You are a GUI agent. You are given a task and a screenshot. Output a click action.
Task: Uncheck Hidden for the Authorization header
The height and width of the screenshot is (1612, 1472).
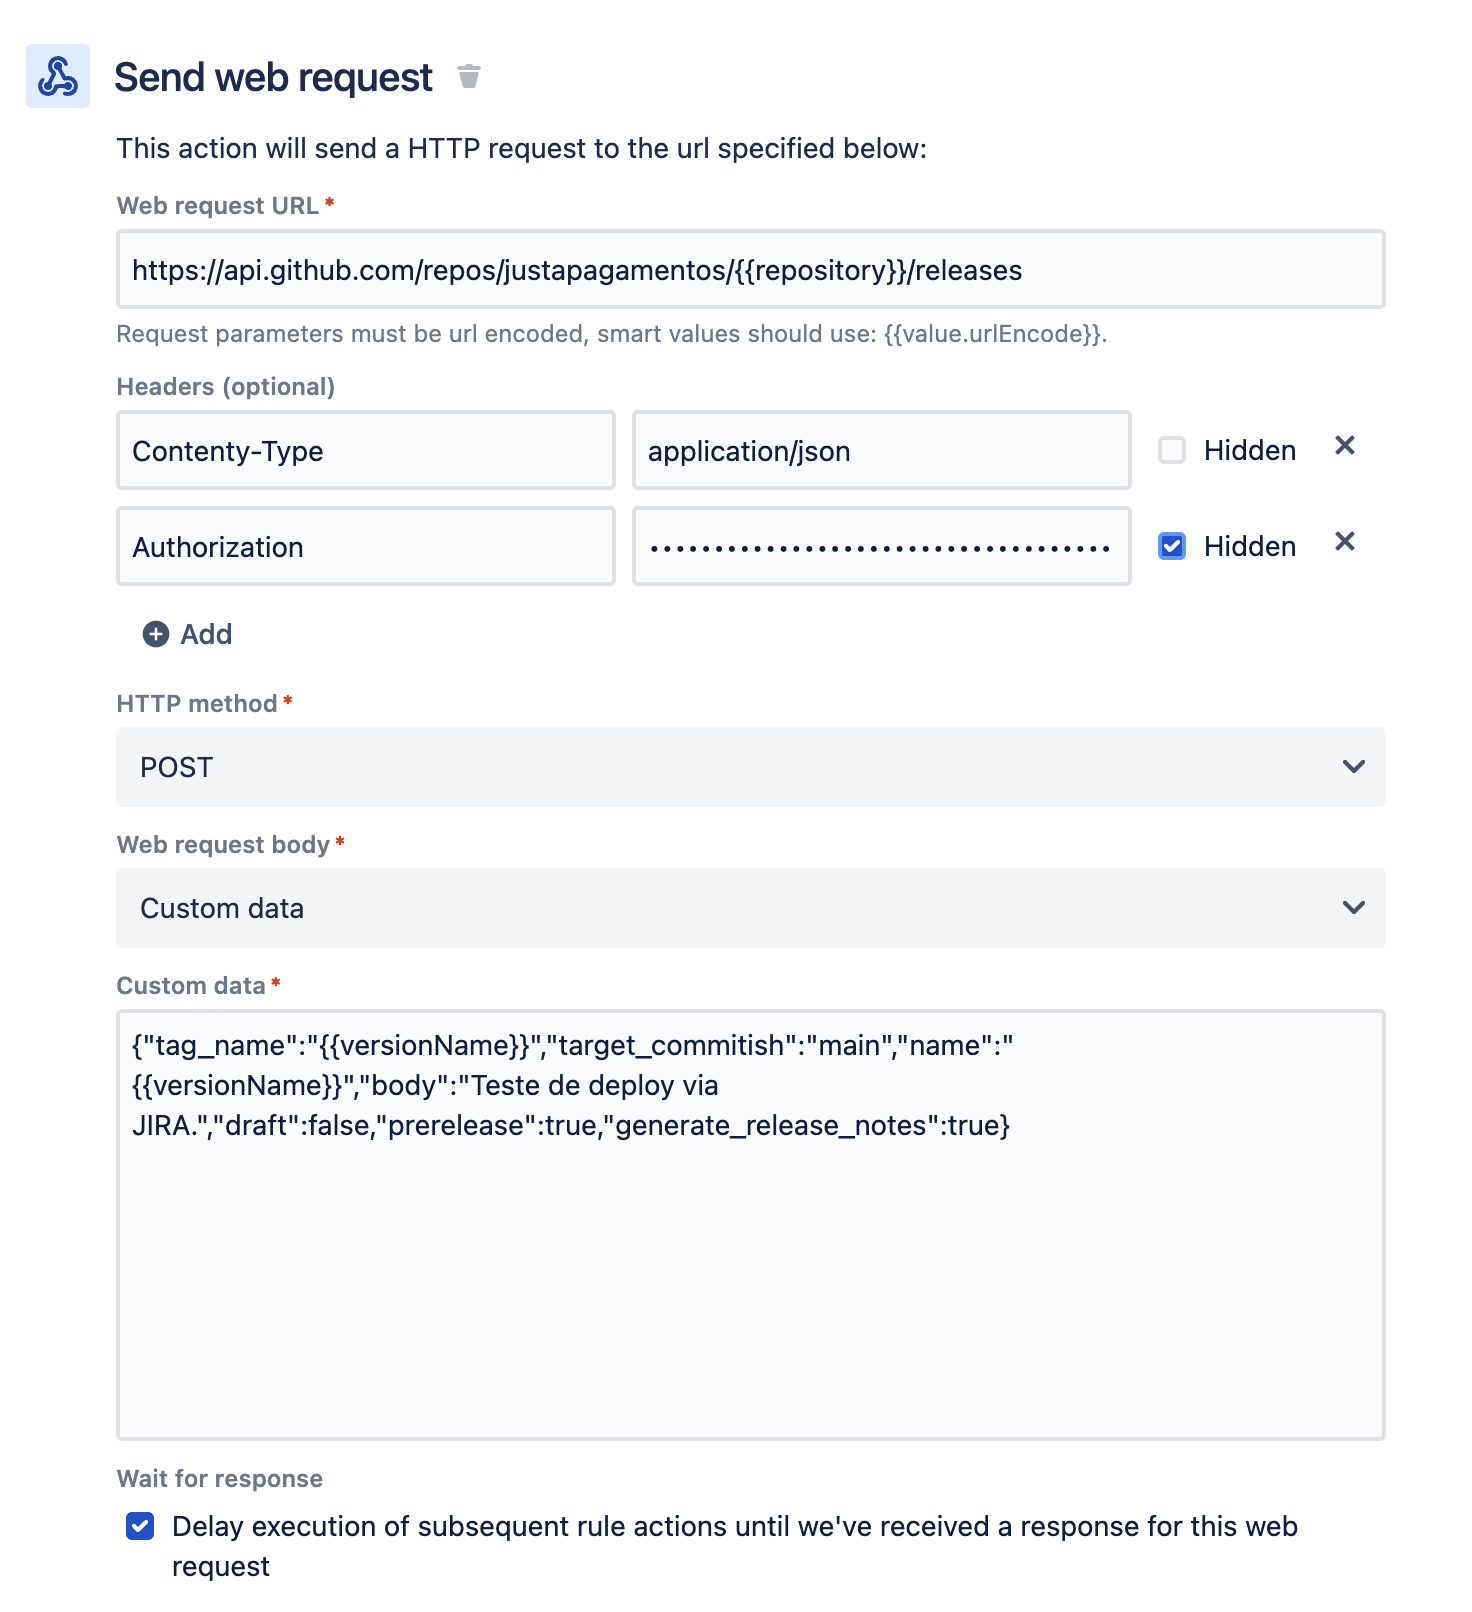pos(1172,546)
